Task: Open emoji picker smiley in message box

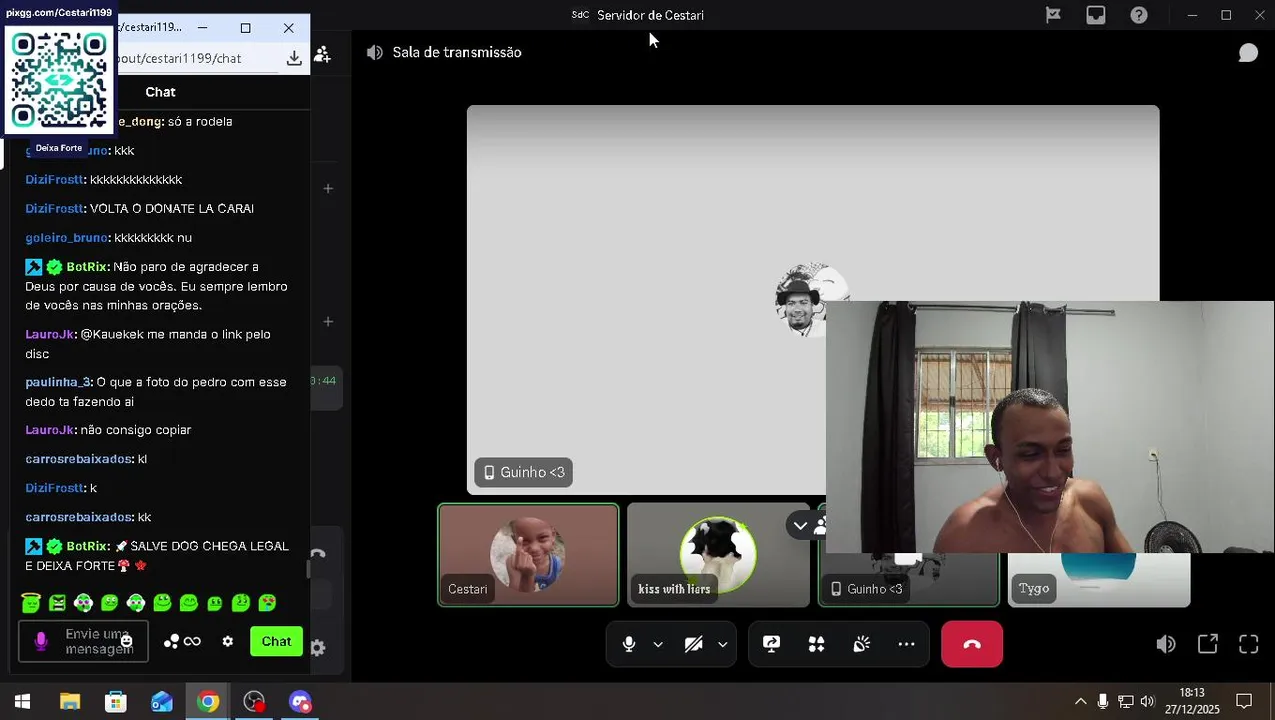Action: [126, 641]
